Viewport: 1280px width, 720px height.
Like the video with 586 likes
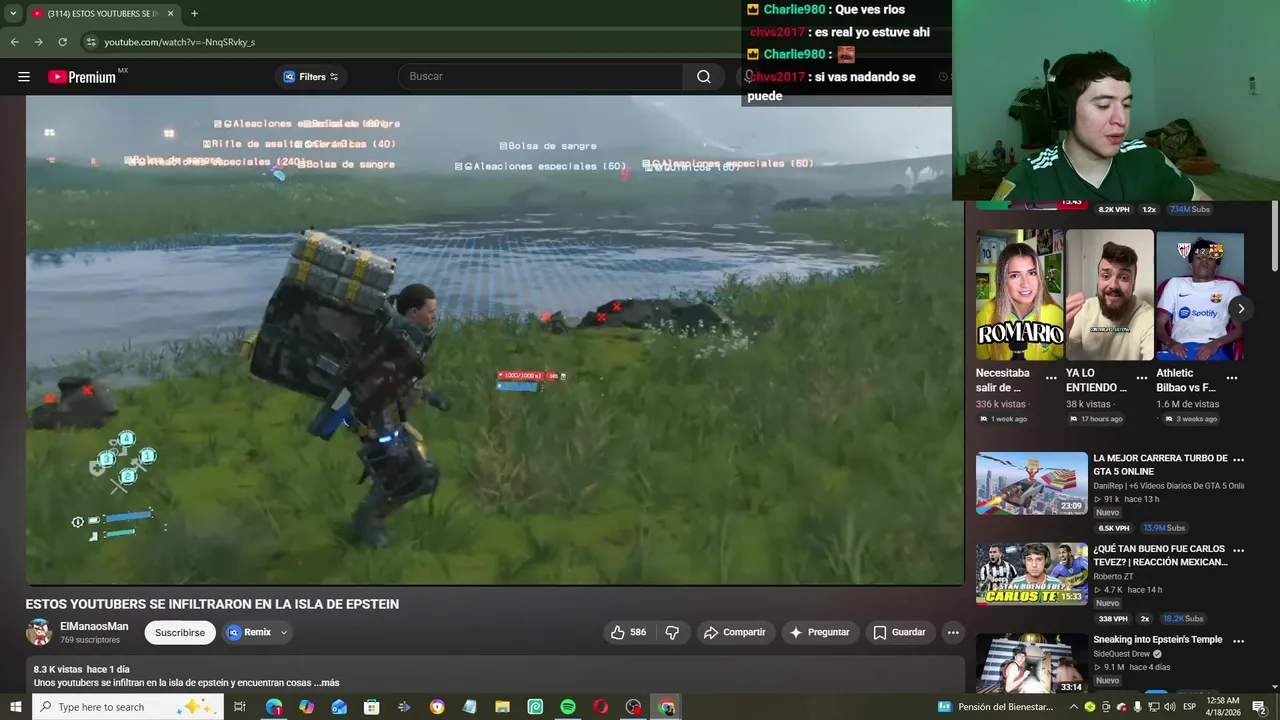click(x=628, y=632)
